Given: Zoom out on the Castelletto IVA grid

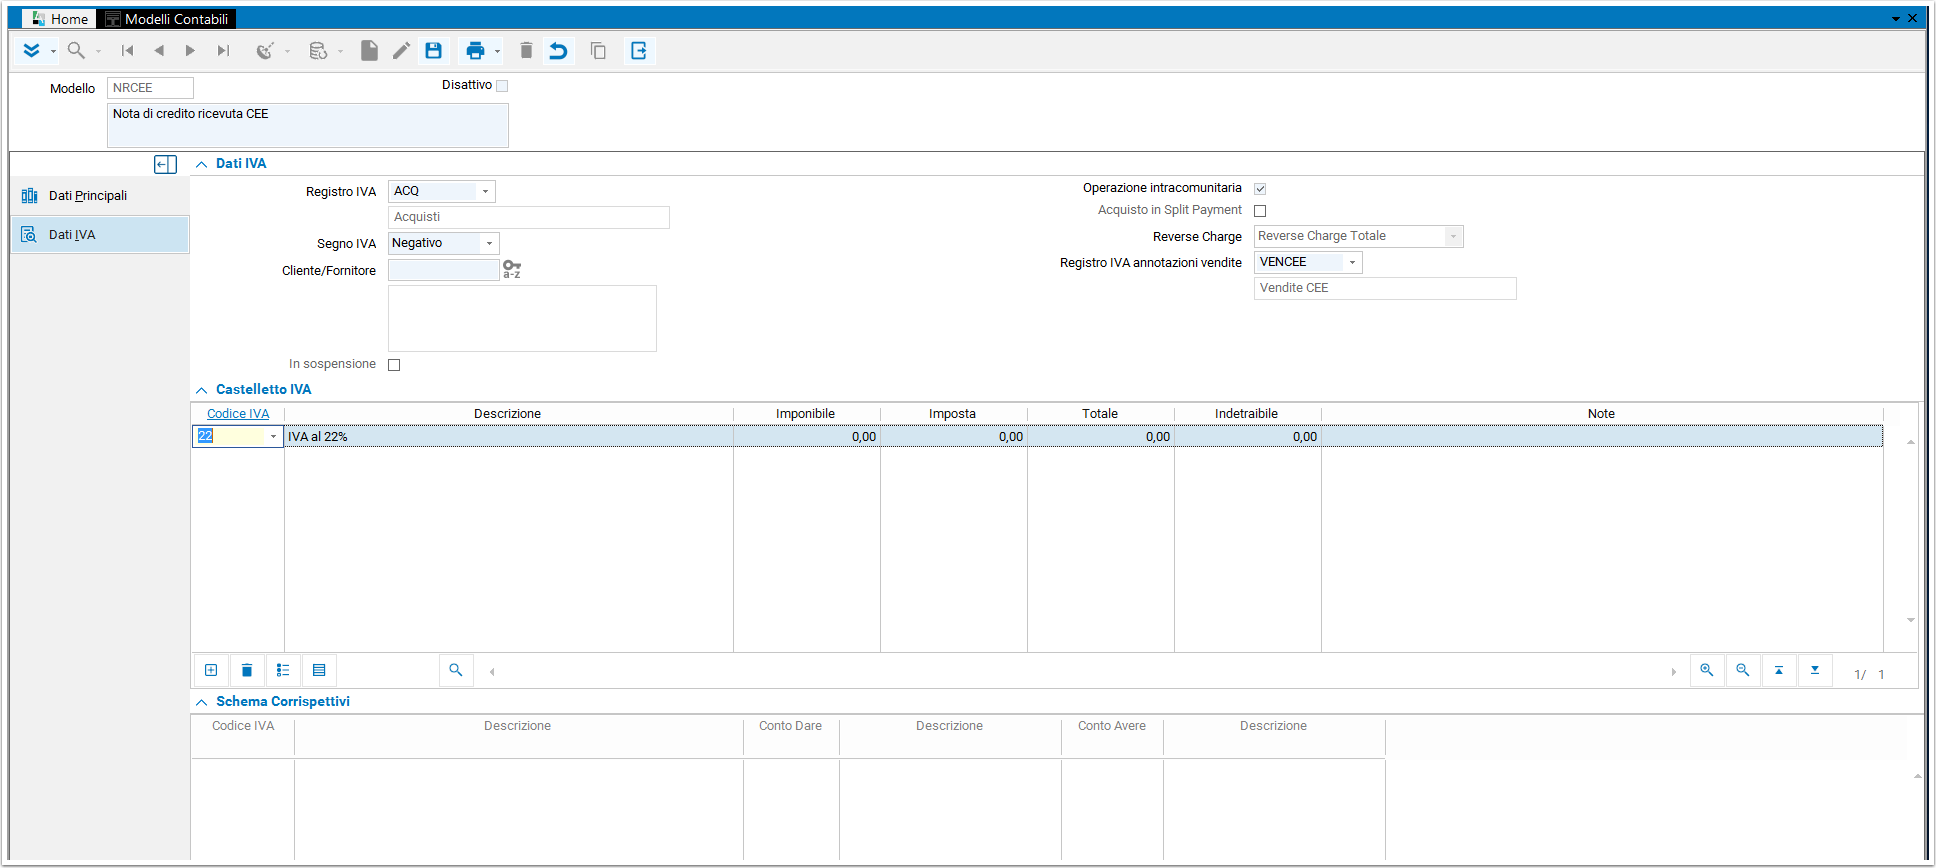Looking at the screenshot, I should 1743,670.
